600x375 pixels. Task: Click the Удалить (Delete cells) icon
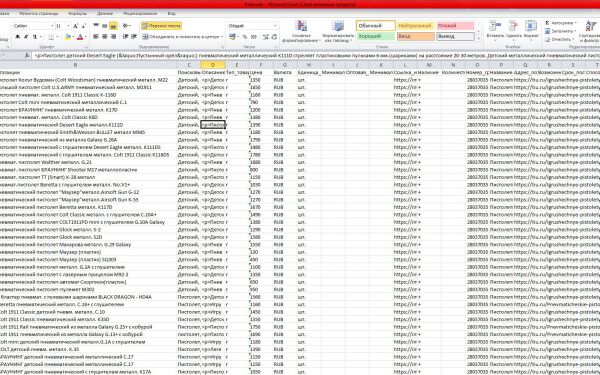pos(513,26)
